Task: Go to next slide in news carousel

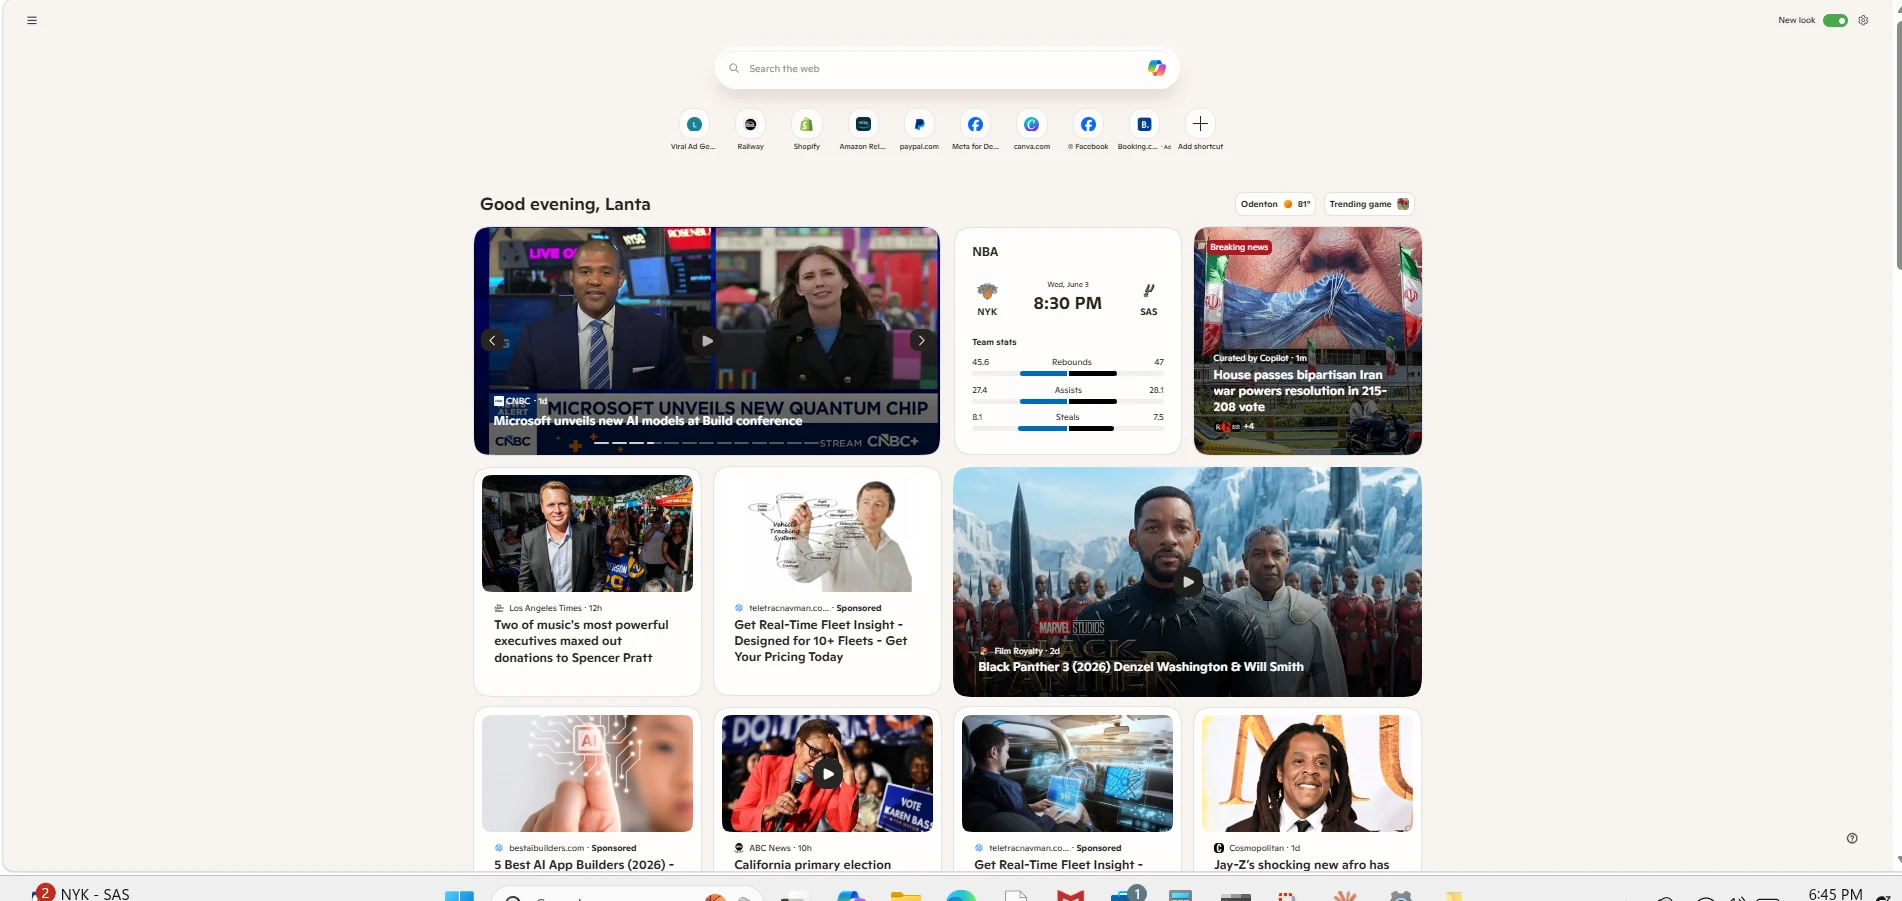Action: point(921,341)
